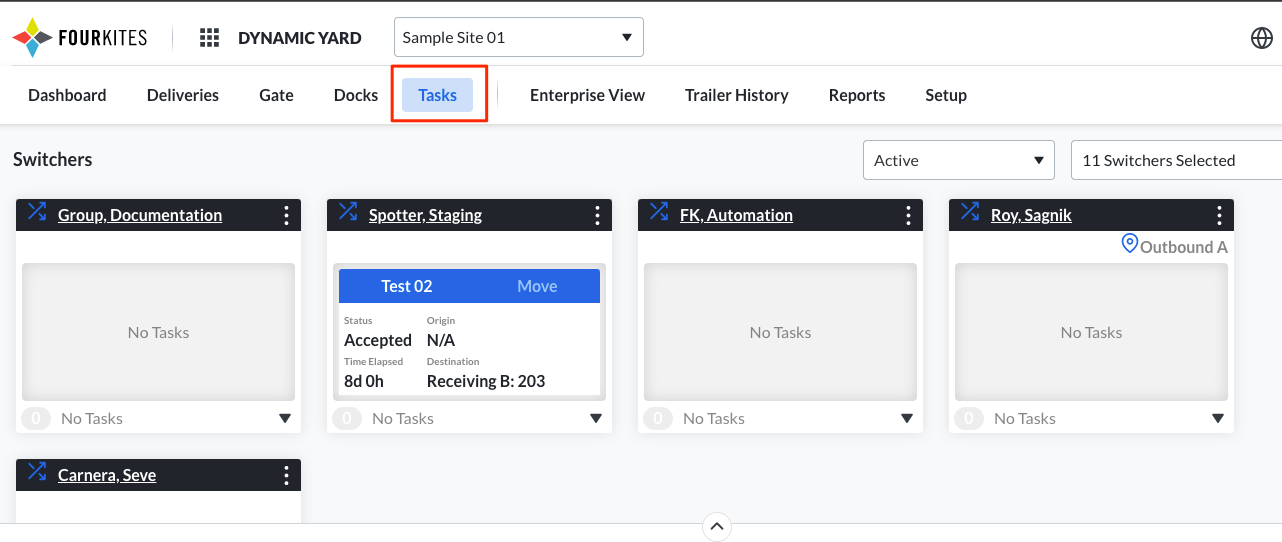Open the app grid launcher icon
This screenshot has height=542, width=1282.
click(209, 38)
